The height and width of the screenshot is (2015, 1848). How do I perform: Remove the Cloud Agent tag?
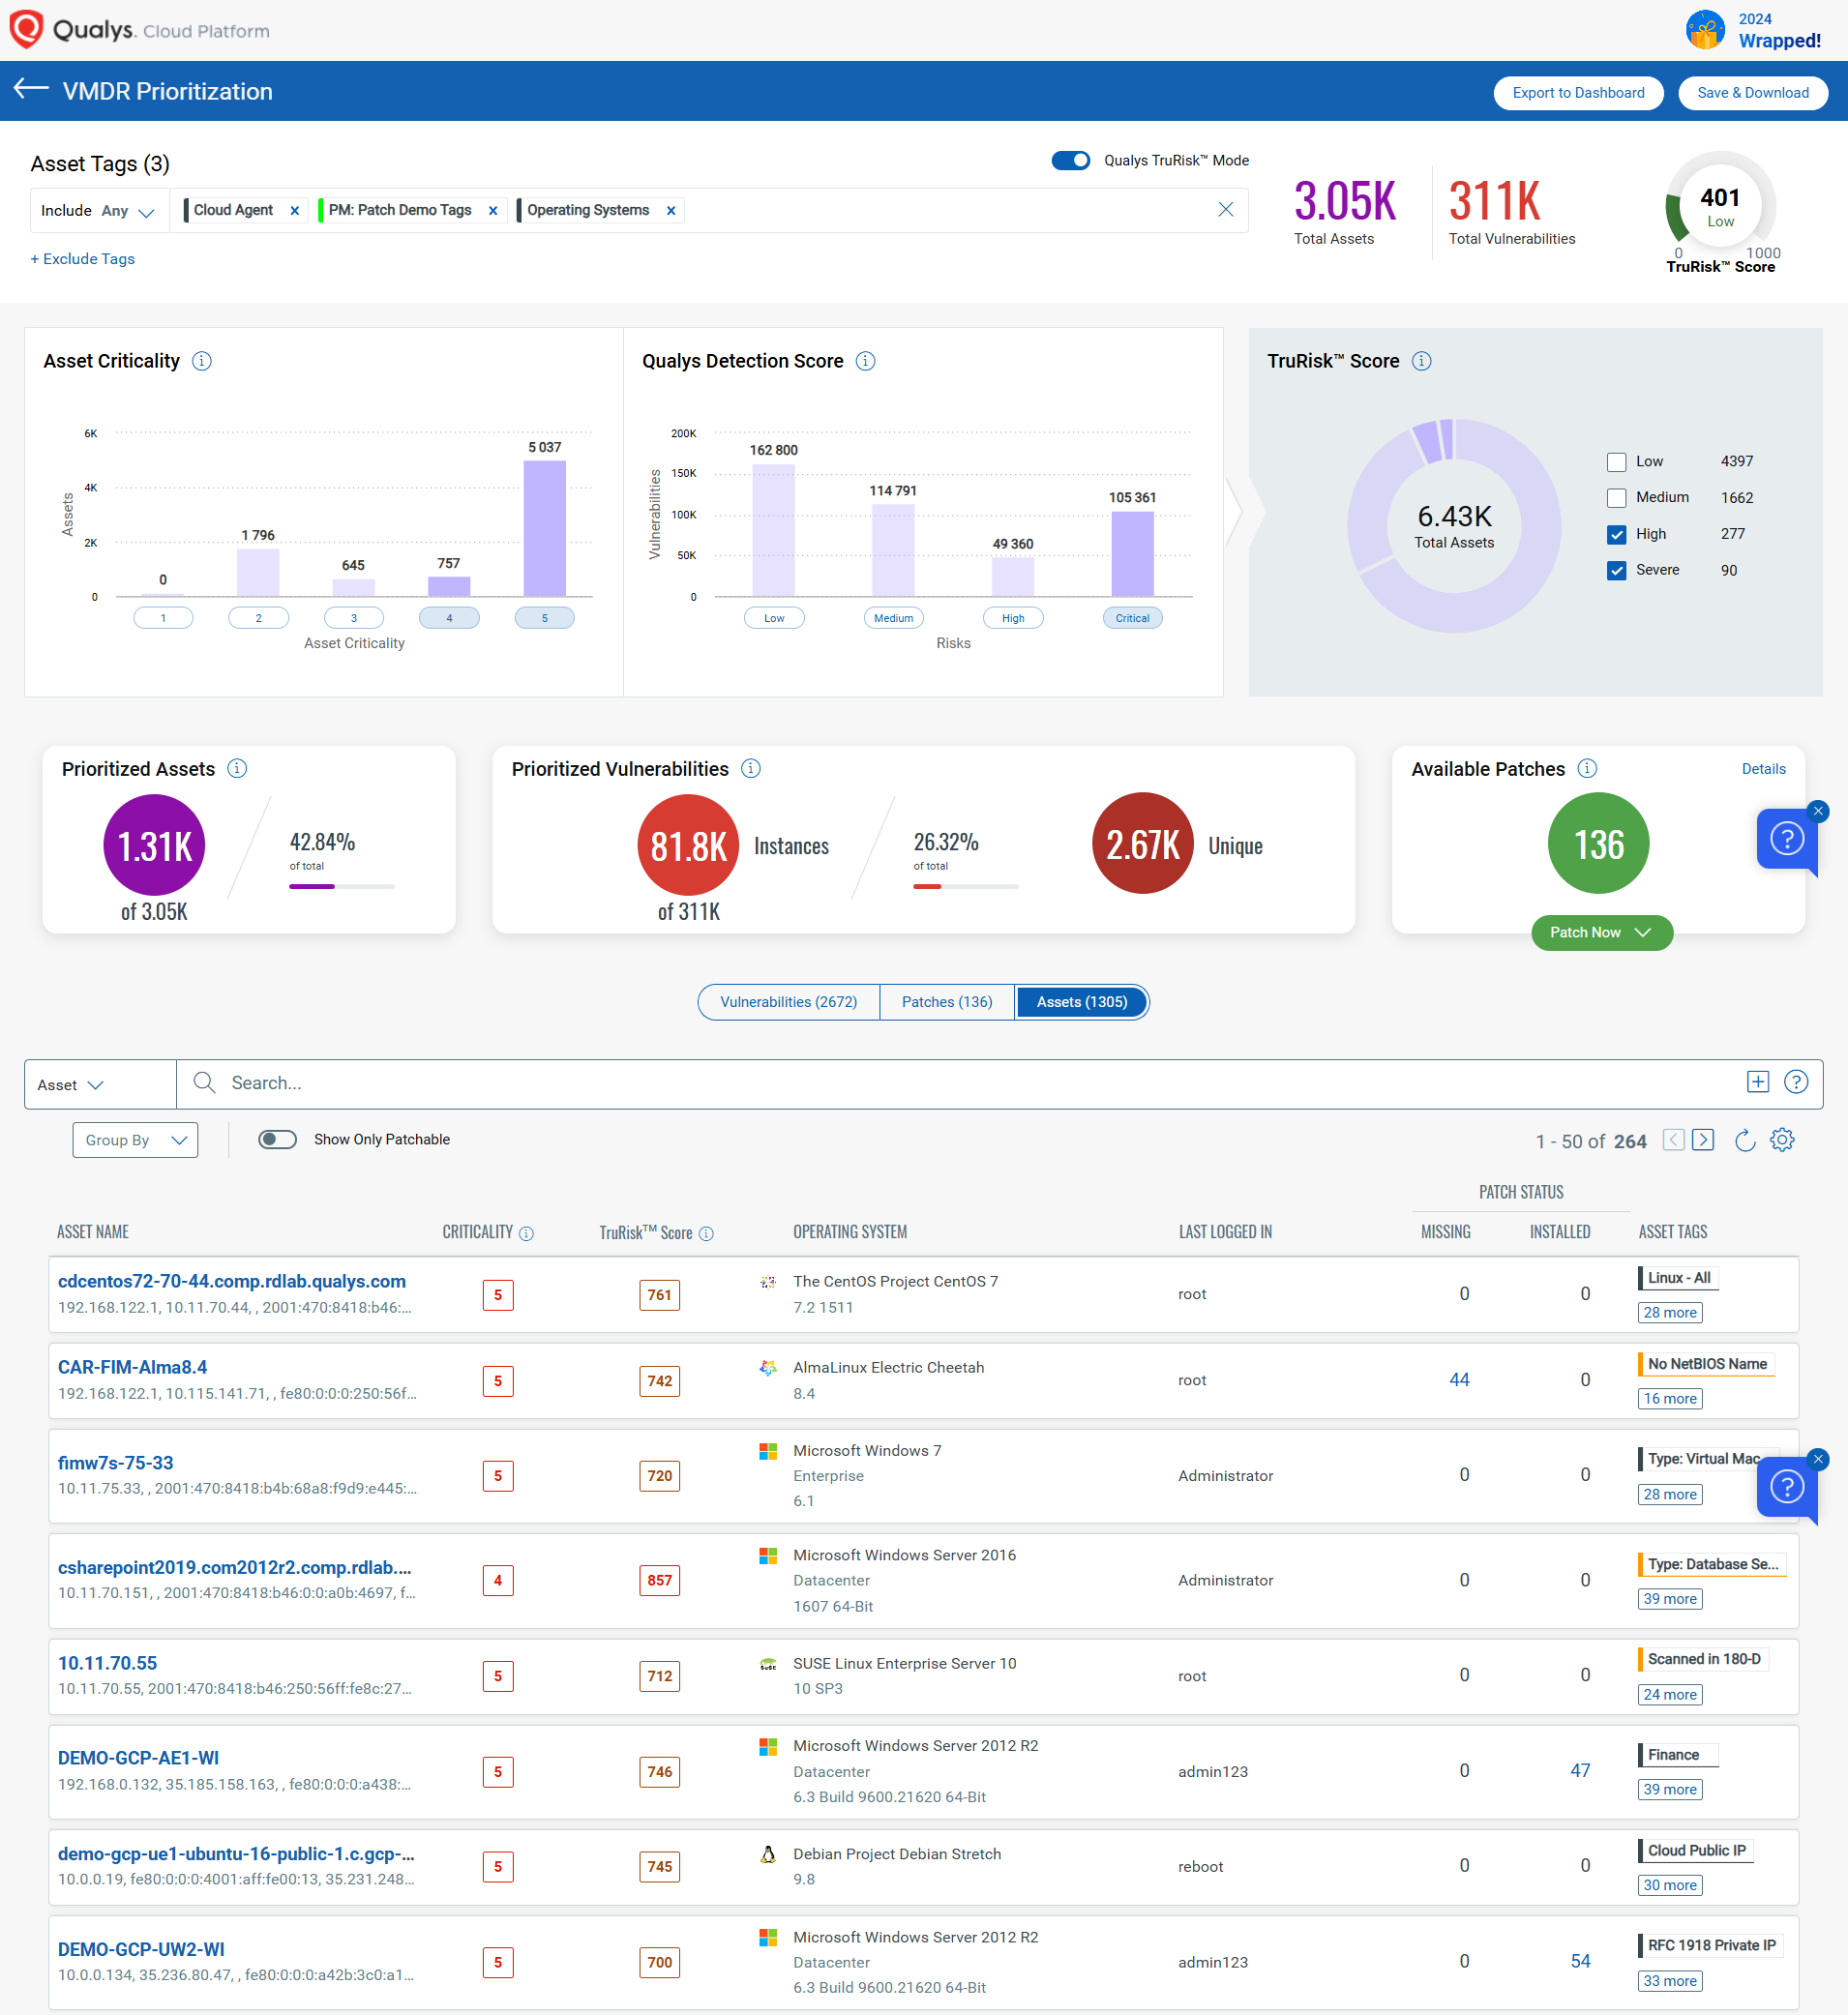tap(294, 211)
